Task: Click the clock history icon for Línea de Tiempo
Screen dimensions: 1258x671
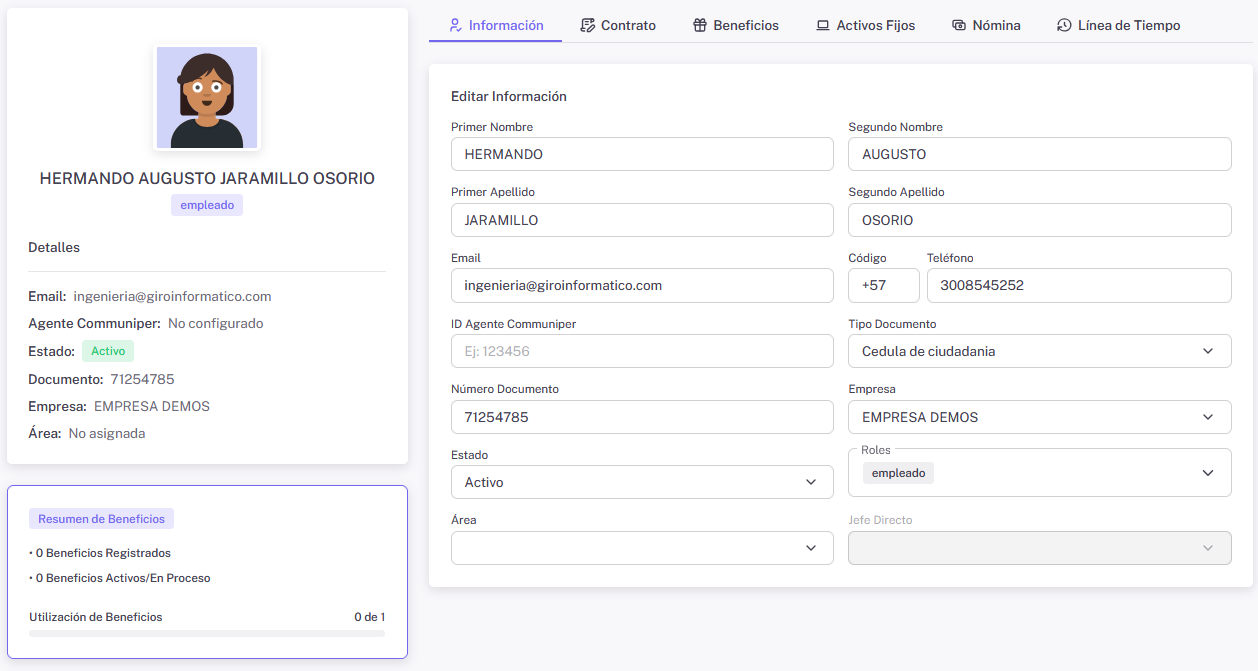Action: (1064, 25)
